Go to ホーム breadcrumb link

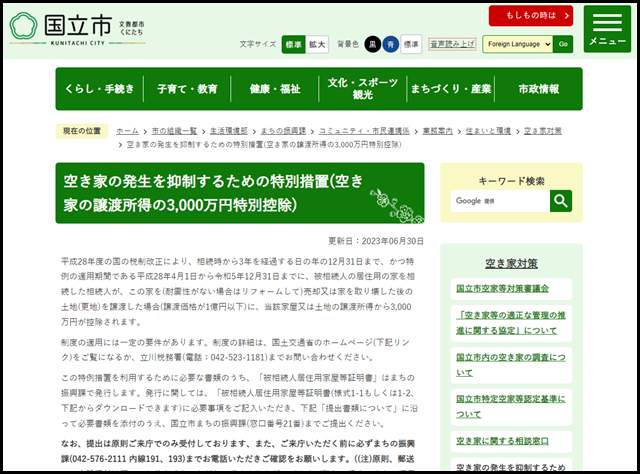[127, 131]
